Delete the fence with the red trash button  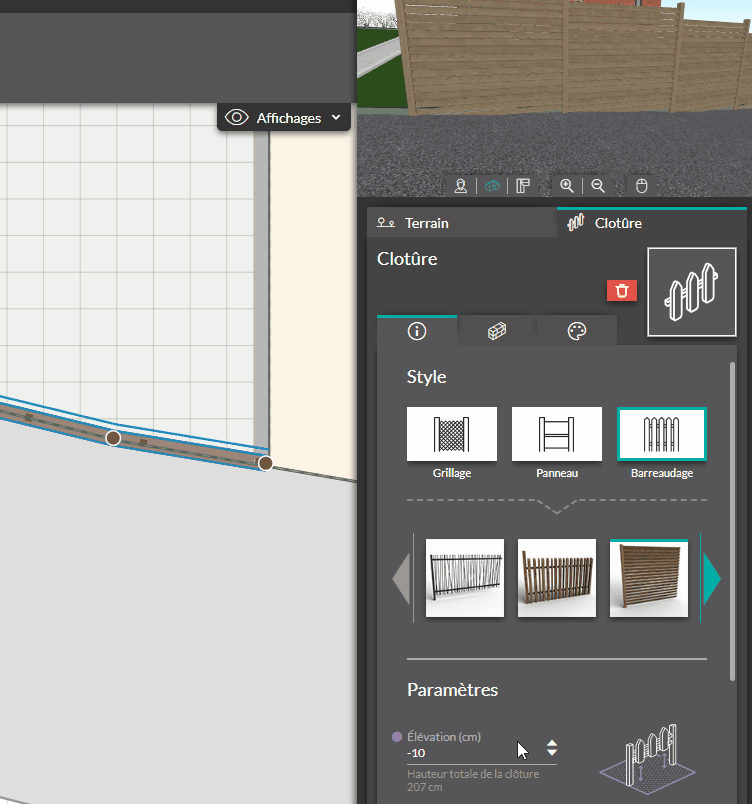pyautogui.click(x=621, y=291)
